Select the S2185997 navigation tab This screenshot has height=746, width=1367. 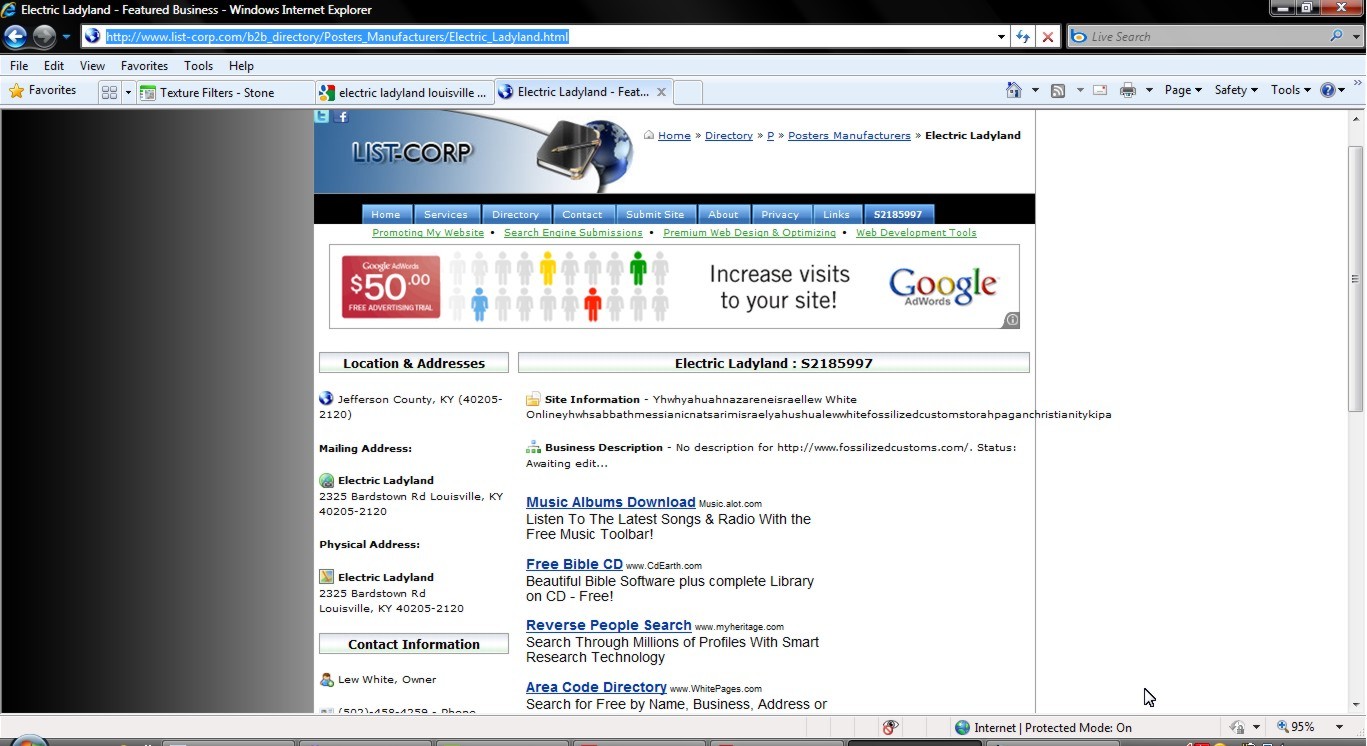point(898,214)
